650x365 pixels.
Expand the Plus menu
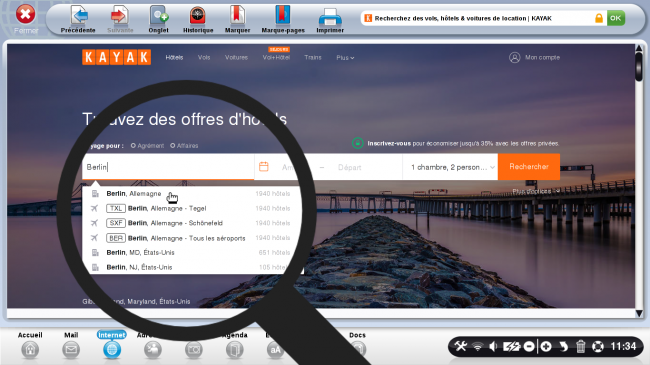pyautogui.click(x=345, y=58)
